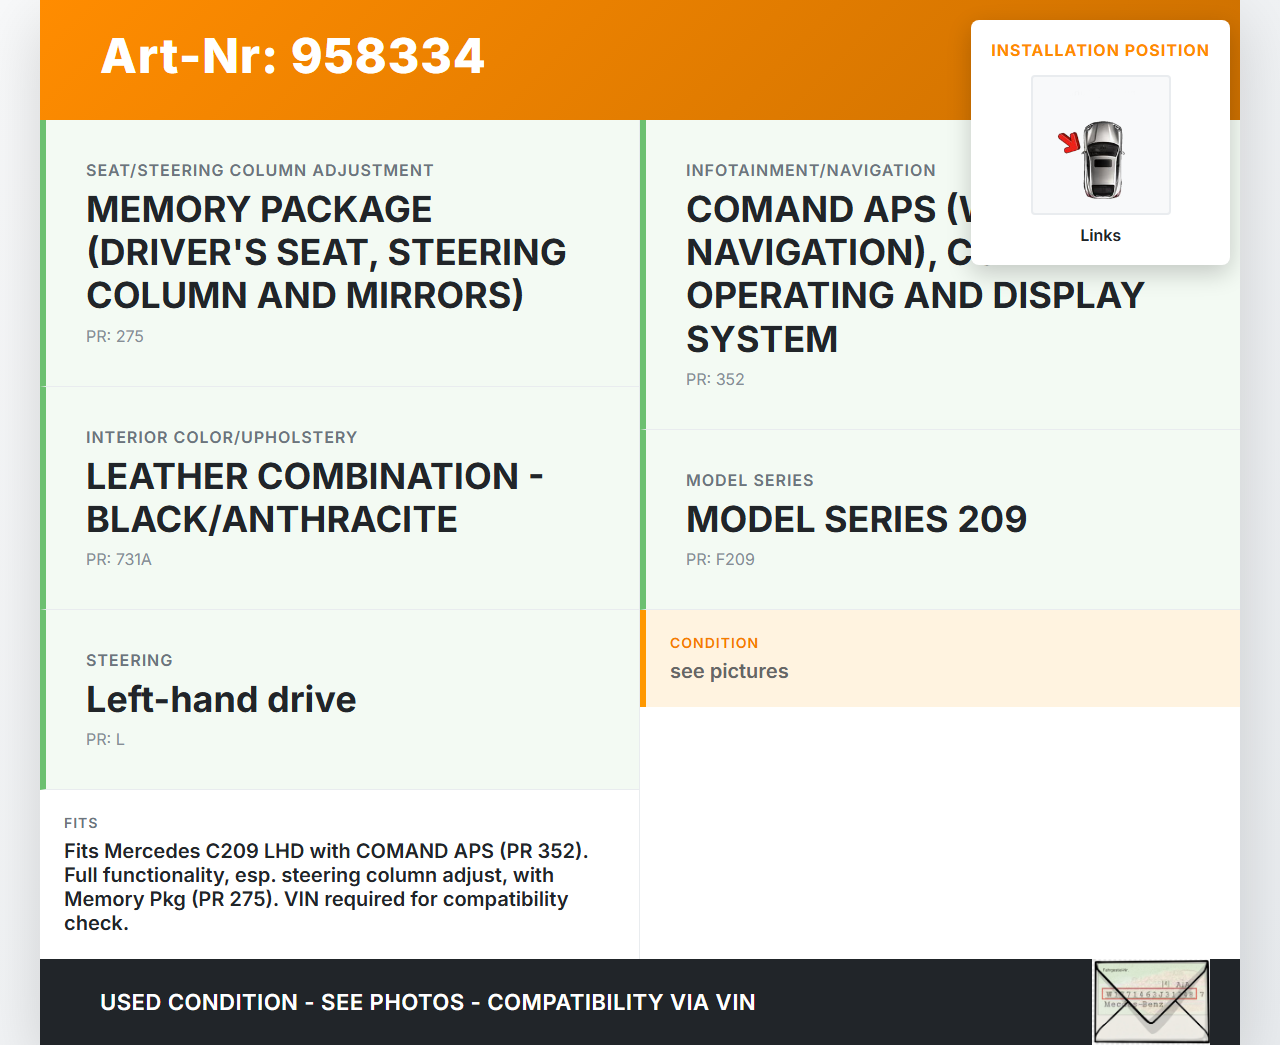Select the 'Left-hand drive' steering entry
This screenshot has width=1280, height=1046.
(221, 699)
